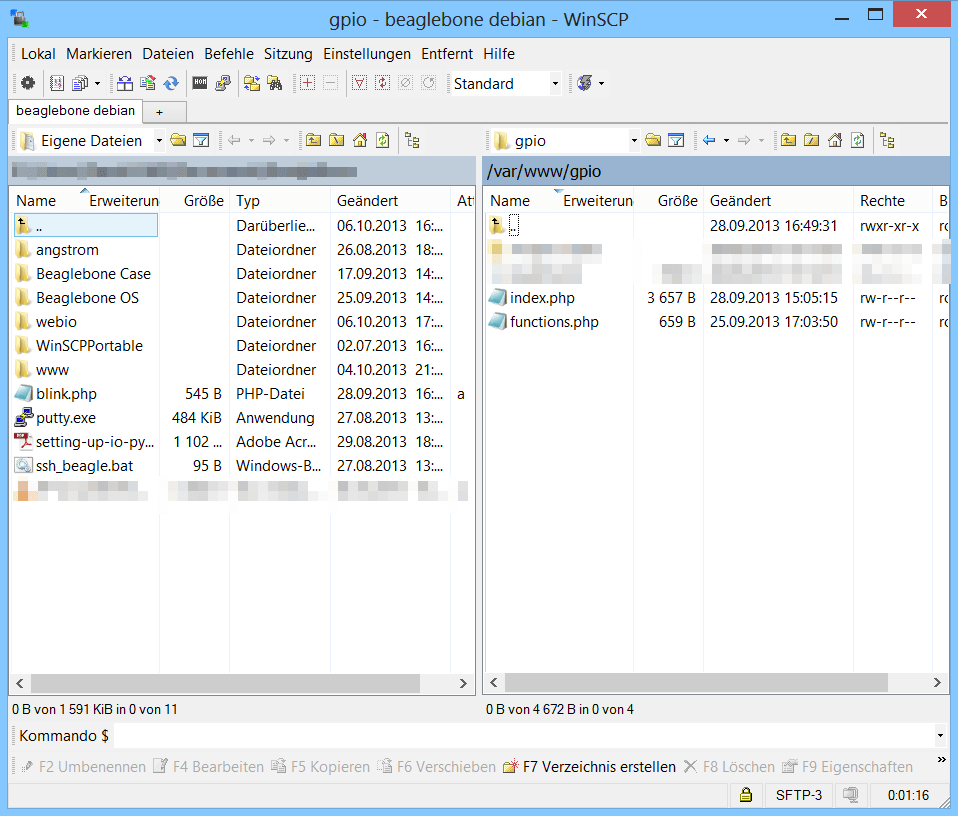
Task: Go to local root directory icon
Action: pyautogui.click(x=337, y=140)
